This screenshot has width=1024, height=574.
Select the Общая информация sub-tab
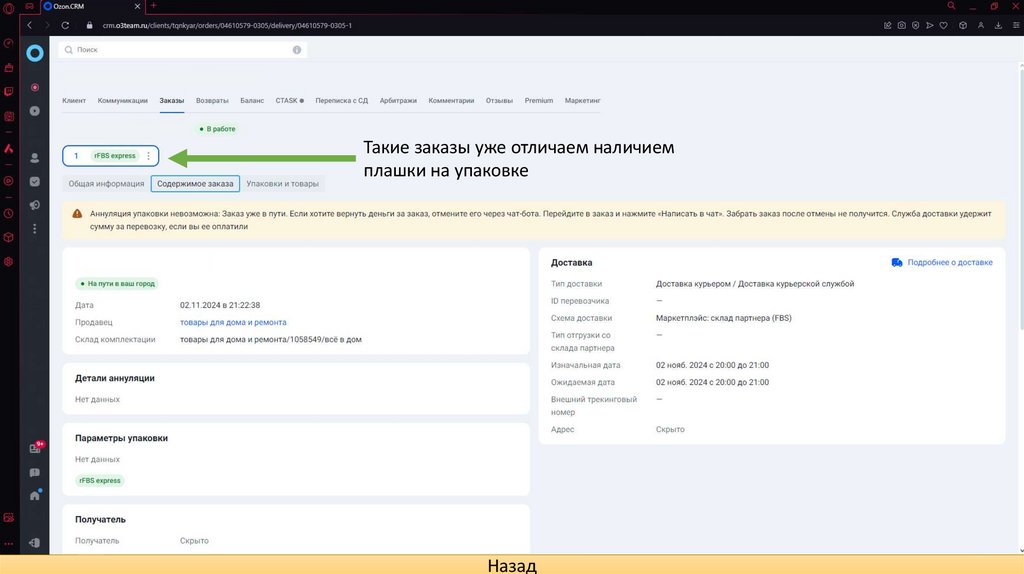click(x=106, y=183)
